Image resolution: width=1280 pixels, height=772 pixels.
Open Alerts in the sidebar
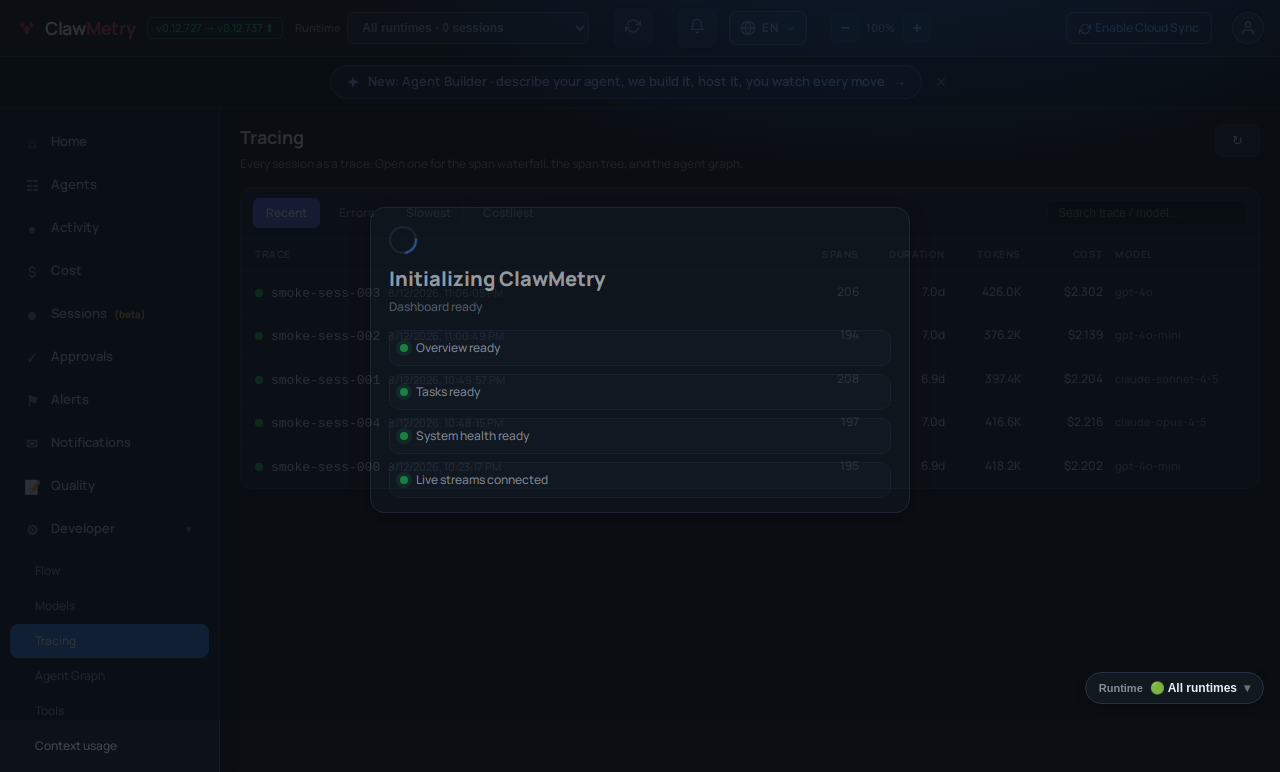(110, 400)
